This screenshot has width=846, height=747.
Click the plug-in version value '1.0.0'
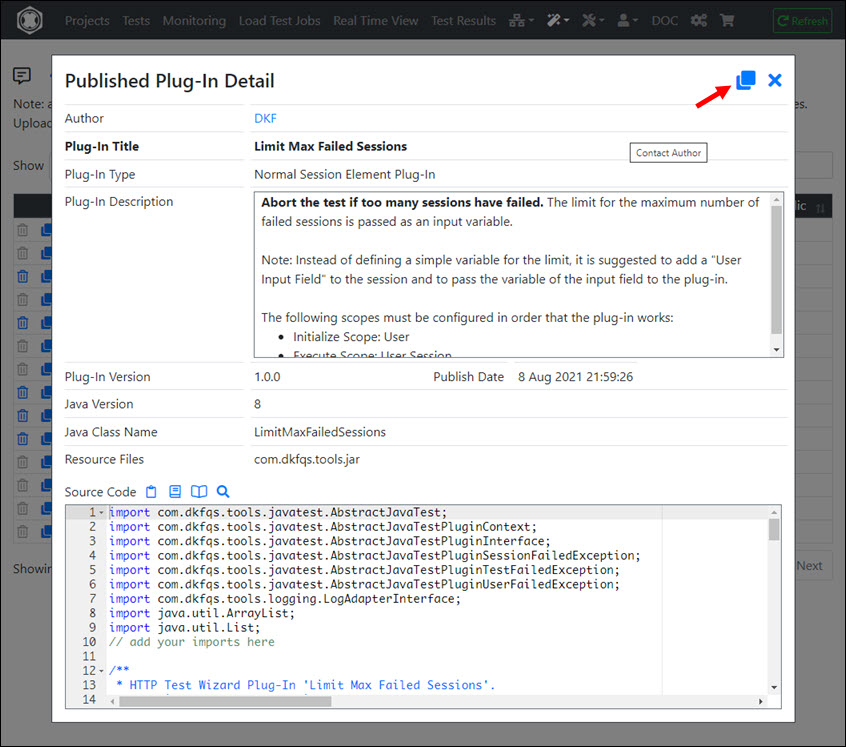267,376
